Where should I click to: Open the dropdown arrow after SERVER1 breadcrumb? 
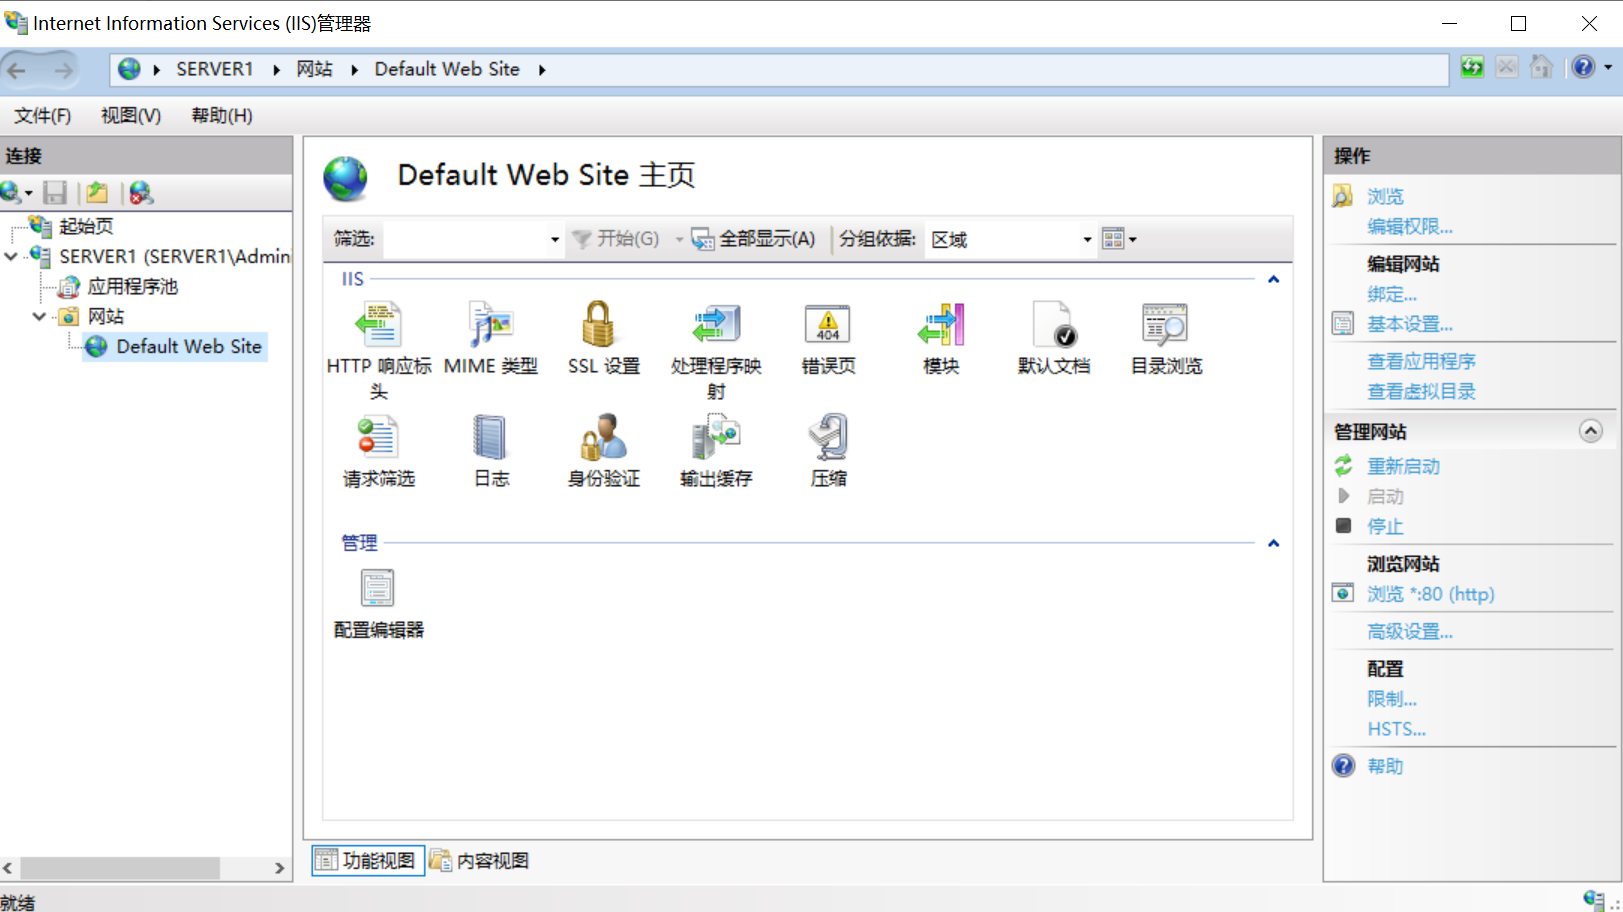(277, 70)
